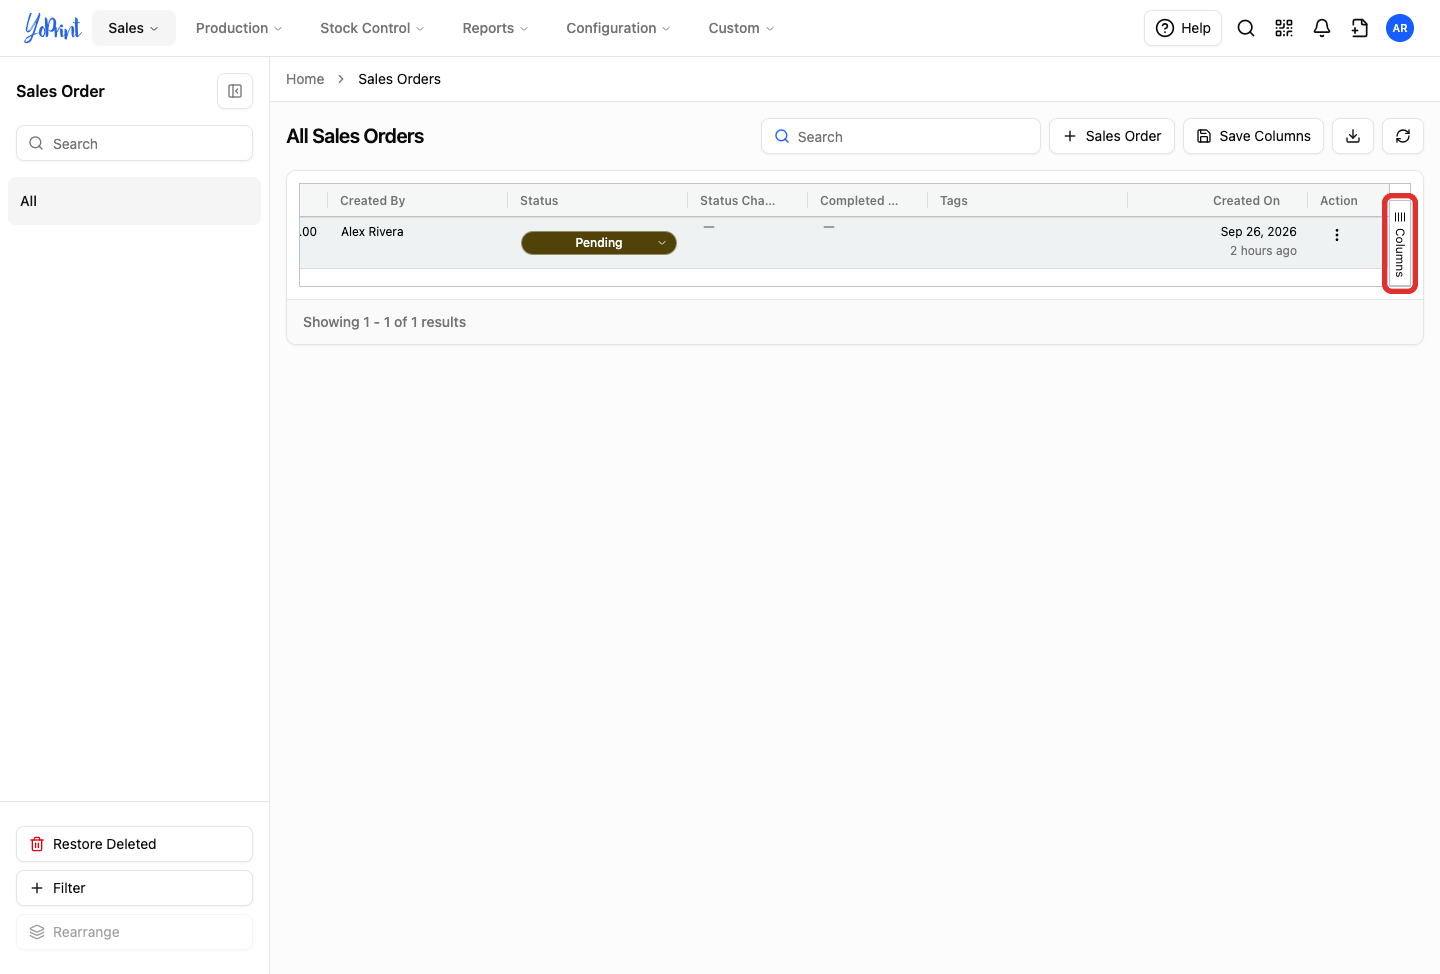
Task: Expand the Custom menu
Action: click(741, 28)
